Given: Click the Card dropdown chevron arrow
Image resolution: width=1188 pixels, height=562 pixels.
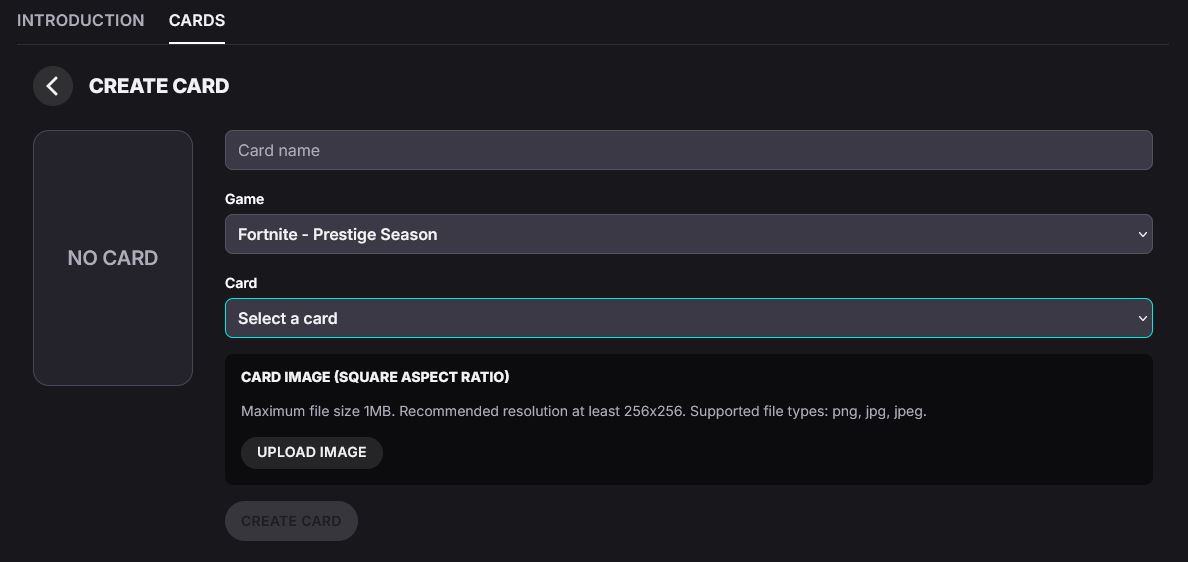Looking at the screenshot, I should 1142,318.
